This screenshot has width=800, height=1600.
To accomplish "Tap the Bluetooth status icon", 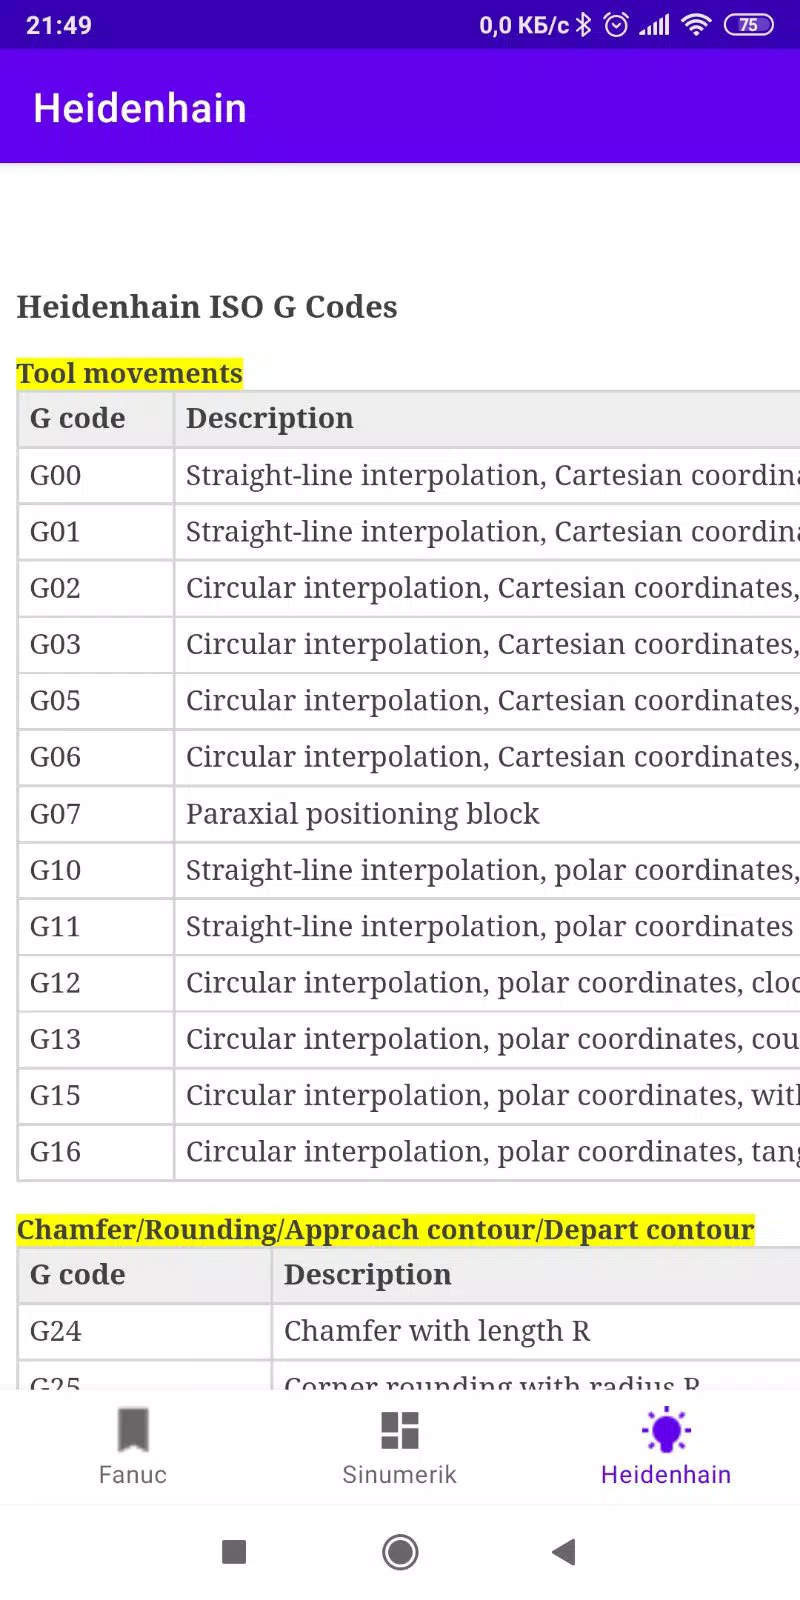I will point(584,25).
